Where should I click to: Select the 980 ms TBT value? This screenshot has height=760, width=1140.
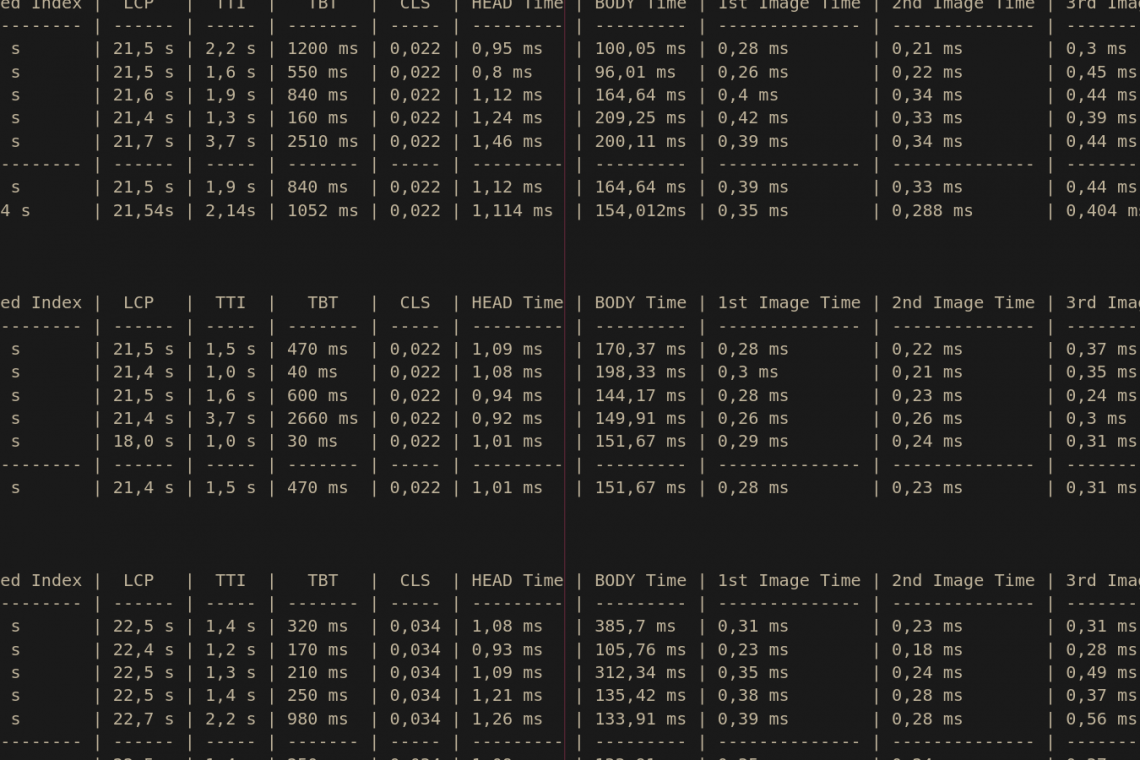317,719
